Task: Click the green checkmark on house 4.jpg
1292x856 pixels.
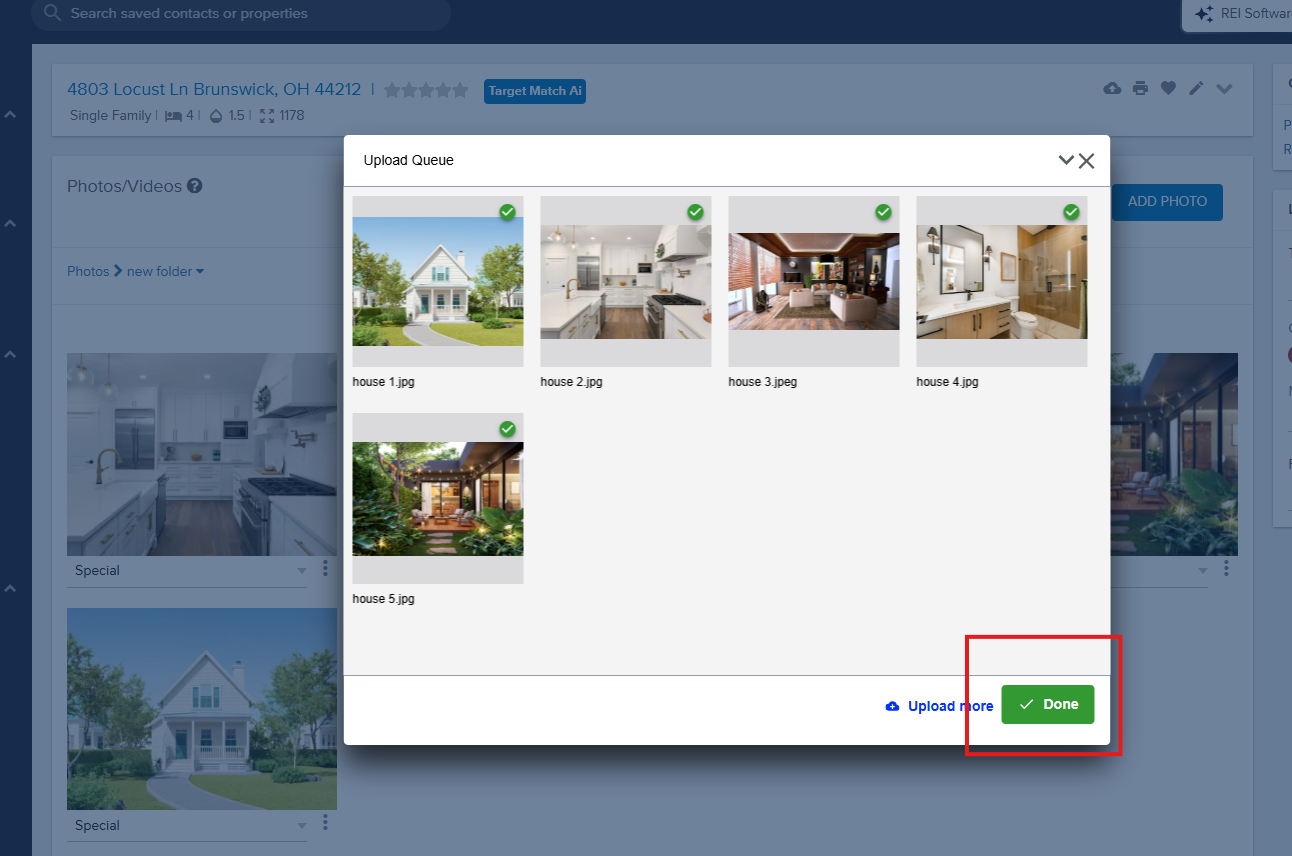Action: pyautogui.click(x=1071, y=212)
